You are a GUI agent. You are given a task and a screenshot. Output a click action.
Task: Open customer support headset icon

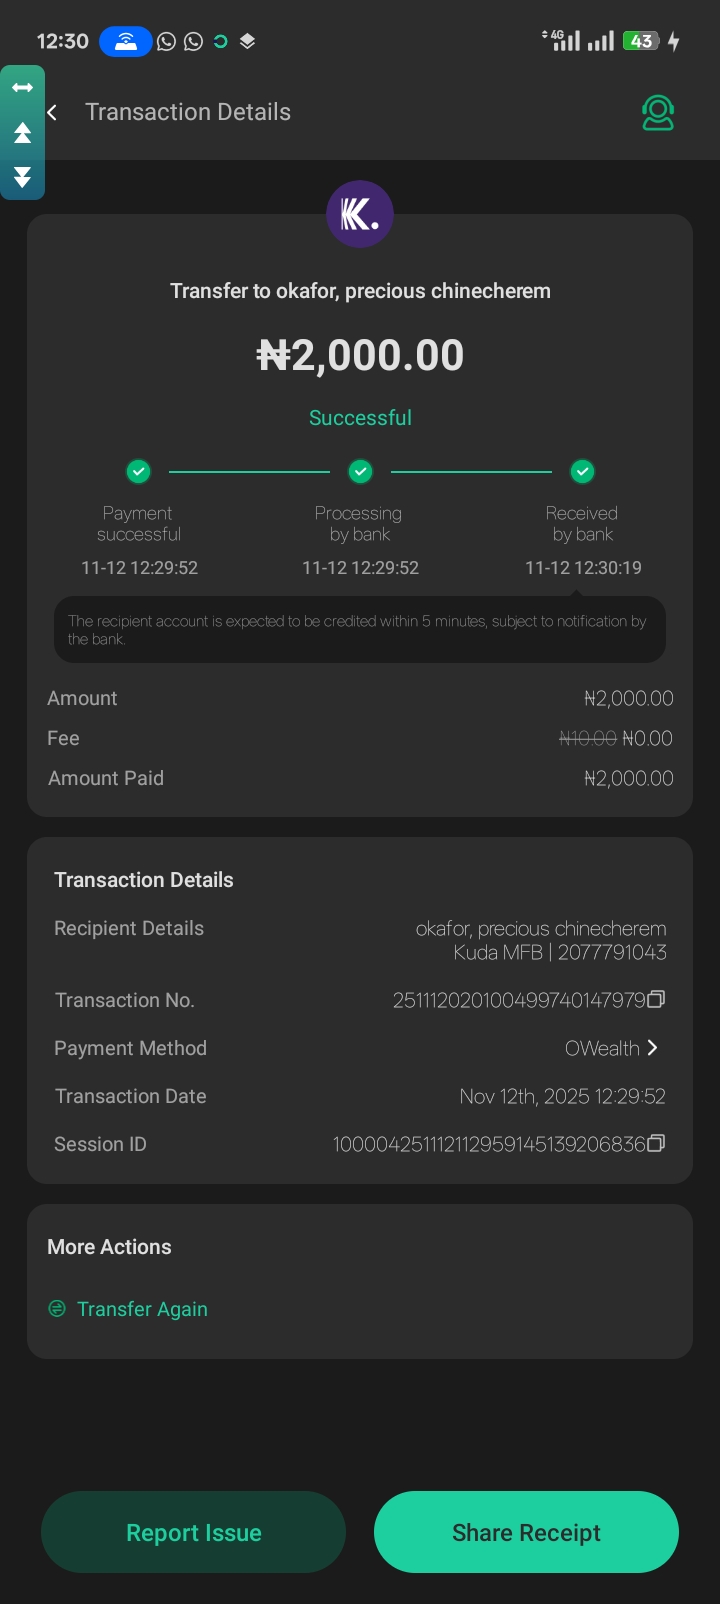click(x=657, y=113)
